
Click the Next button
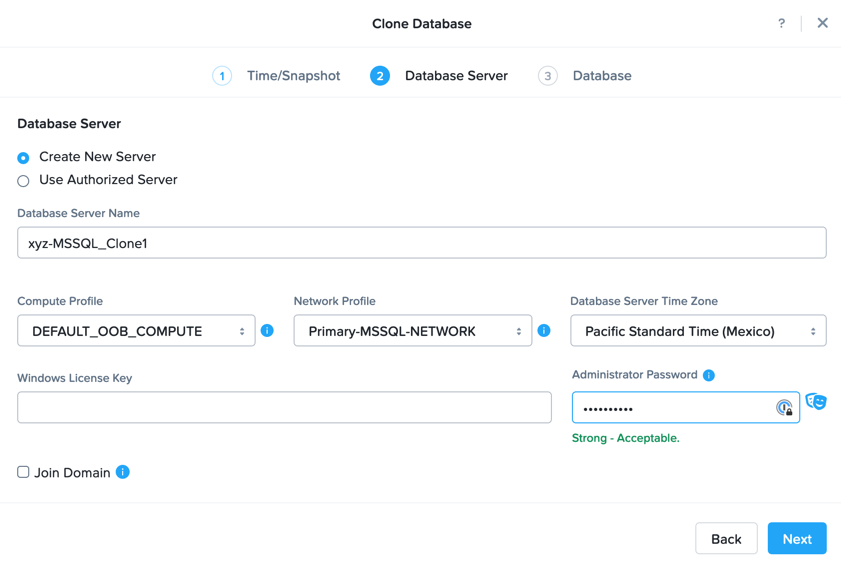pyautogui.click(x=797, y=539)
